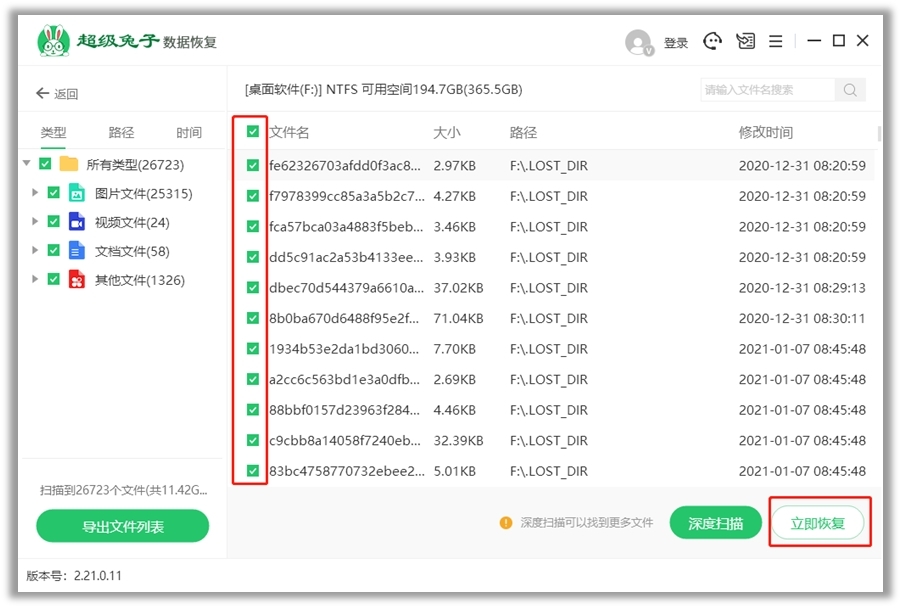Click the 71.04KB size cell
Image resolution: width=902 pixels, height=608 pixels.
(x=458, y=318)
